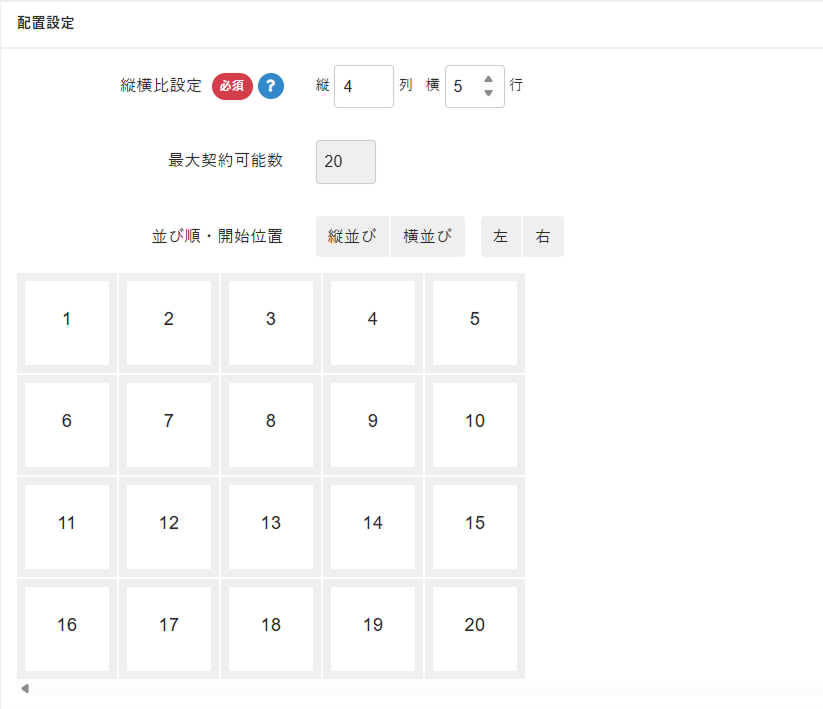
Task: Select grid cell number 17
Action: point(168,629)
